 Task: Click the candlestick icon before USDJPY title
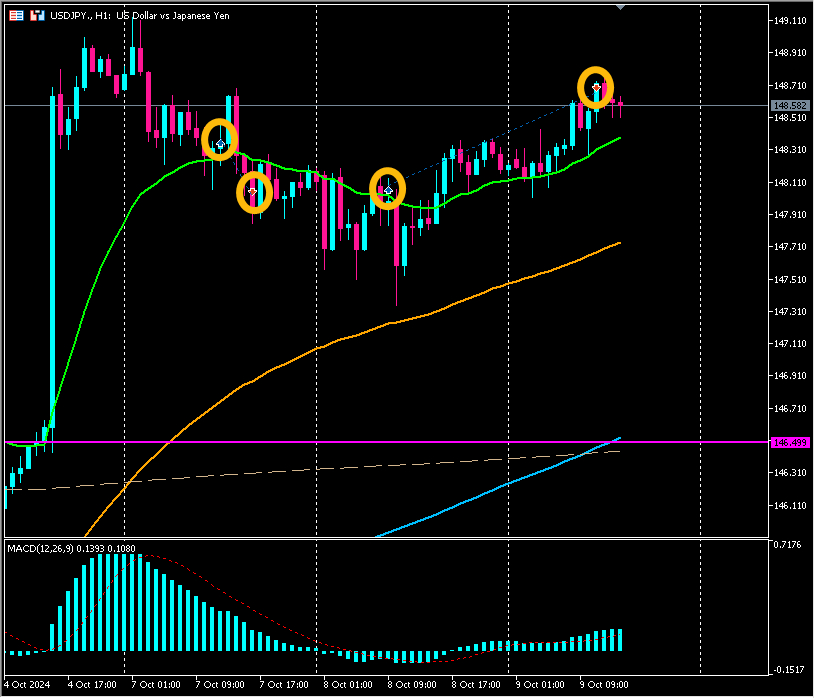click(x=36, y=16)
